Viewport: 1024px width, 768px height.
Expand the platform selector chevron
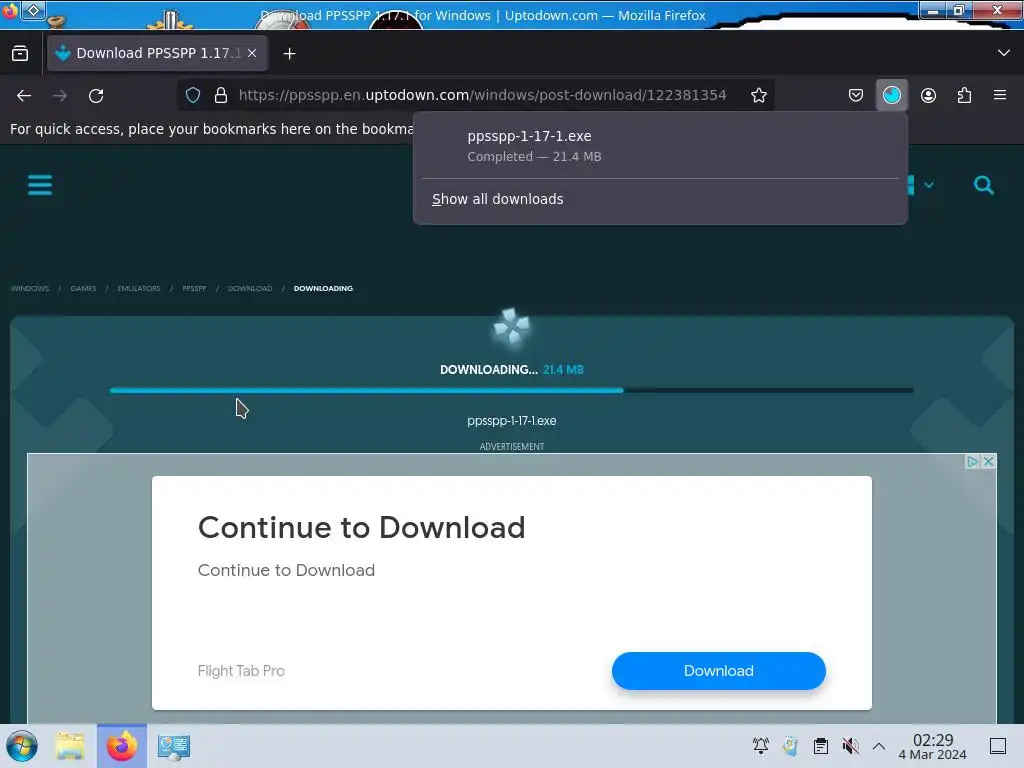(x=929, y=185)
